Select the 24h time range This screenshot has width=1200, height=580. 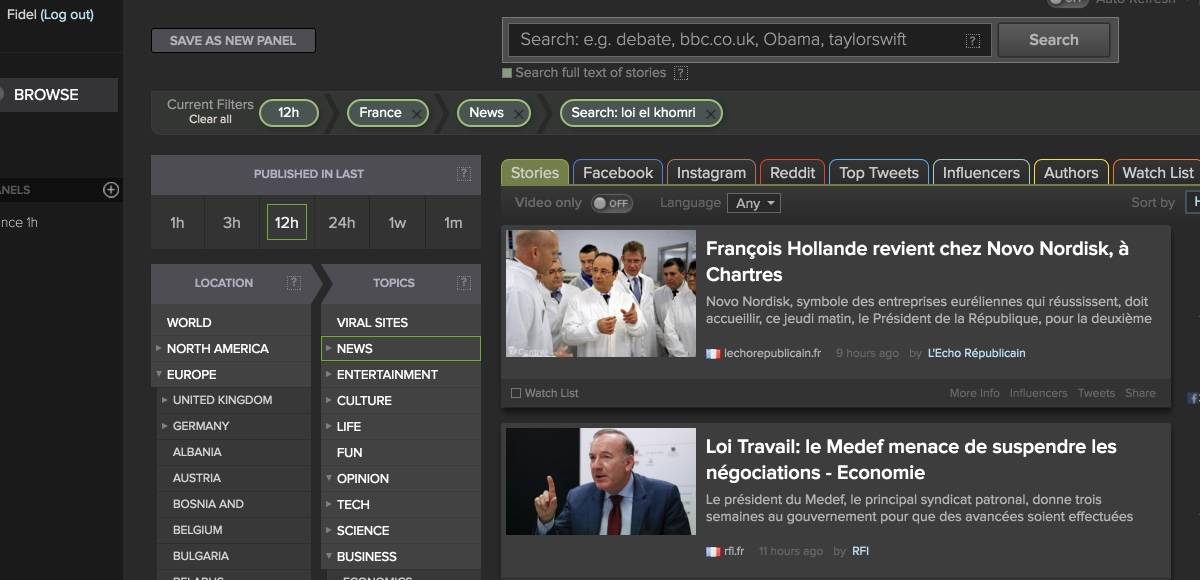[342, 222]
